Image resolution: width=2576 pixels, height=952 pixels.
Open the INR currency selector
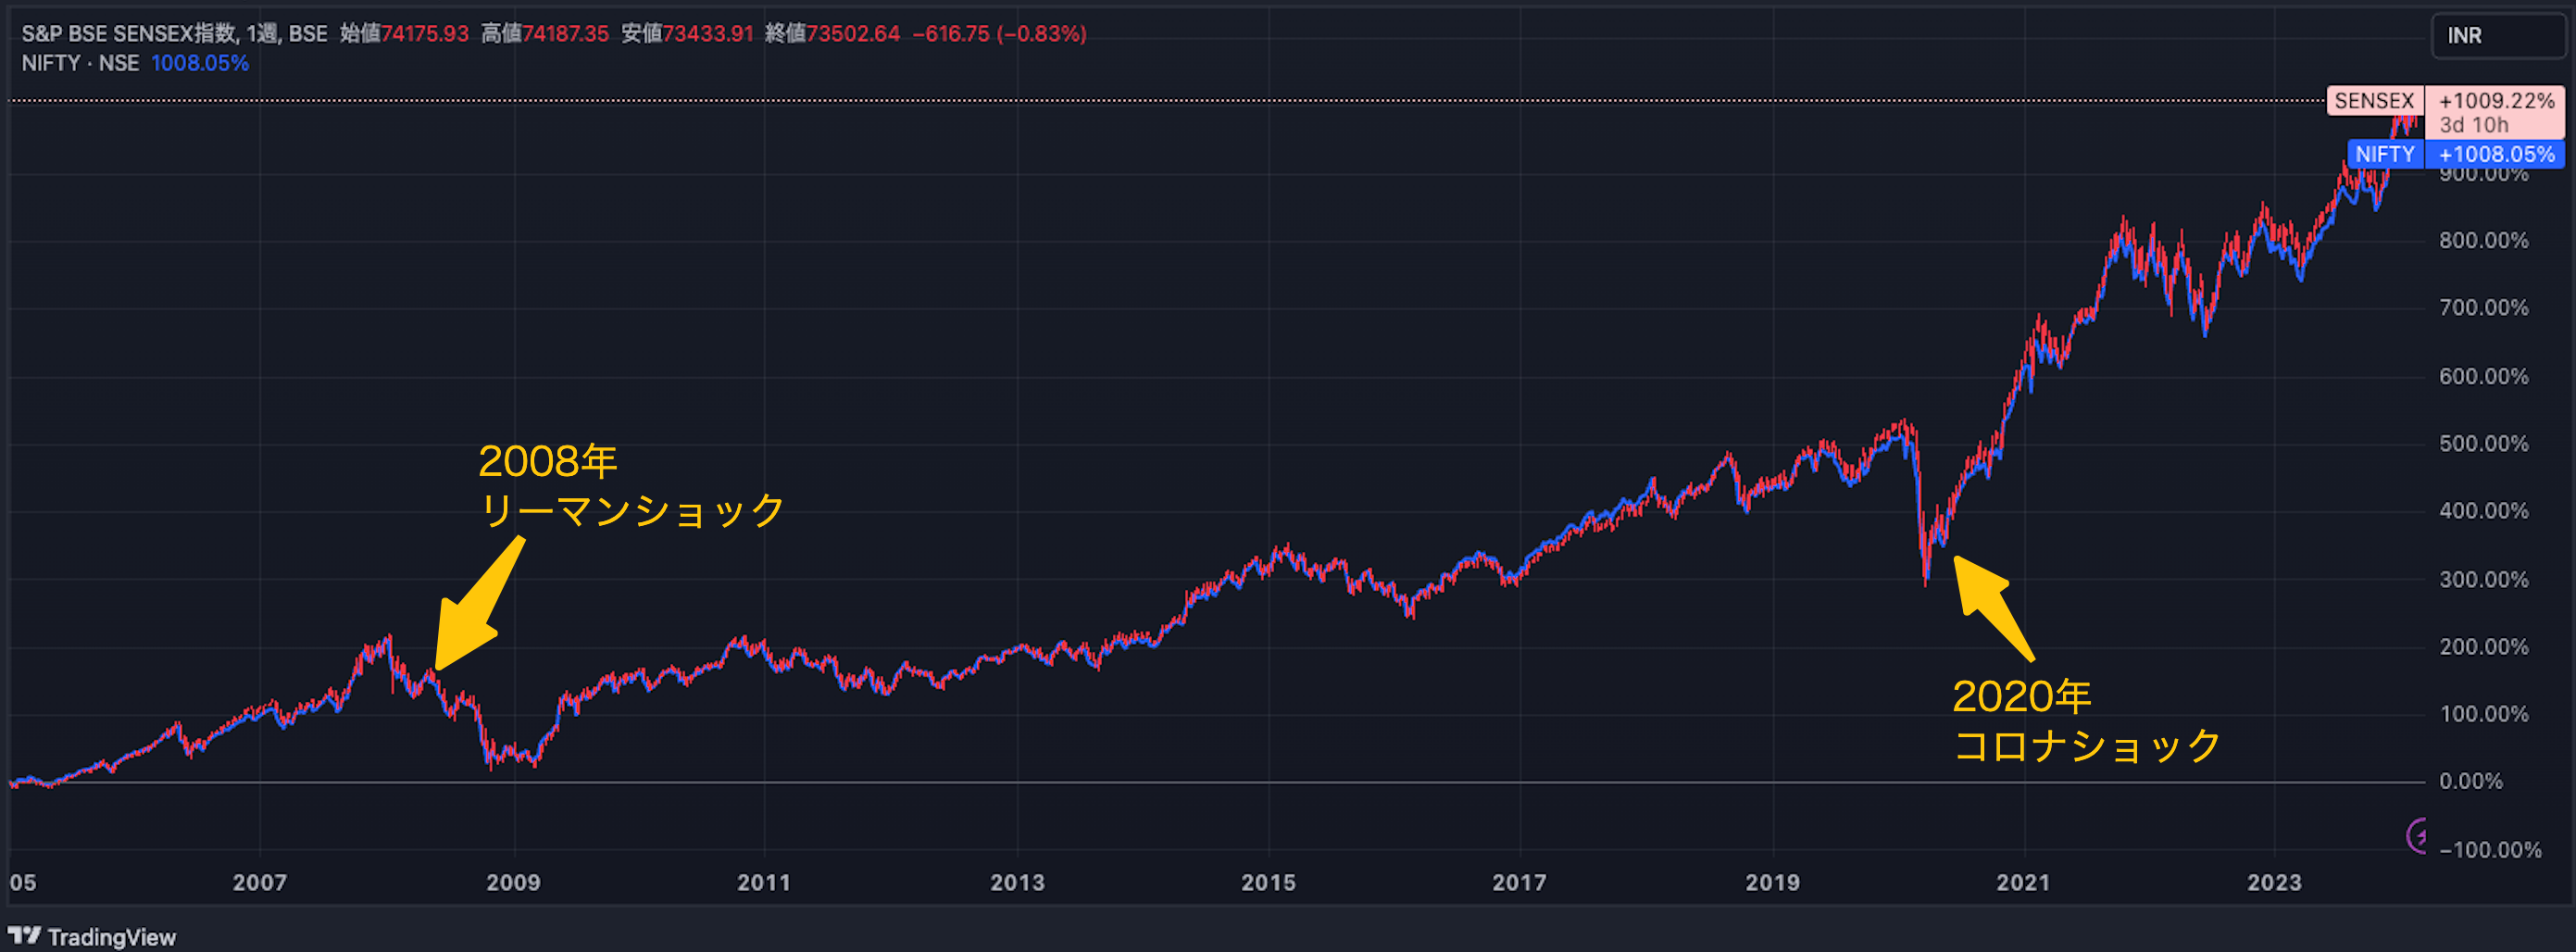tap(2497, 36)
